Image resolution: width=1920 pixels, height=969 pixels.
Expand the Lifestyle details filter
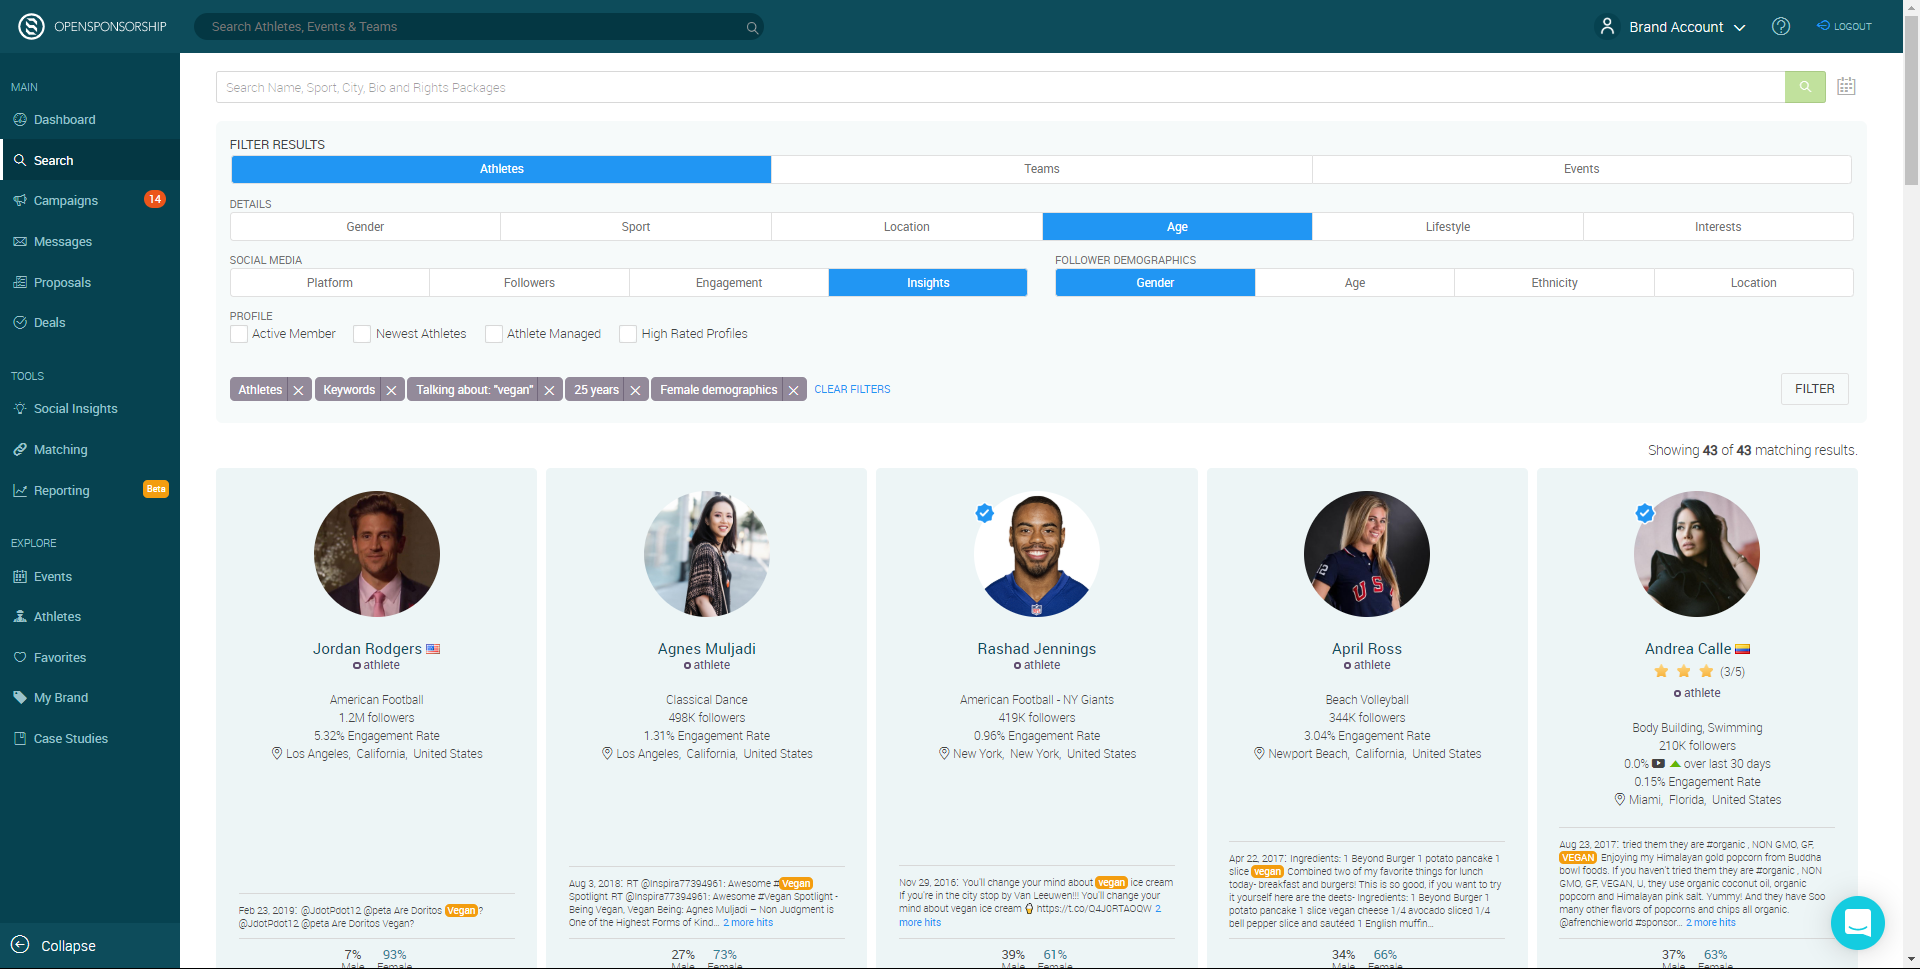(x=1448, y=227)
